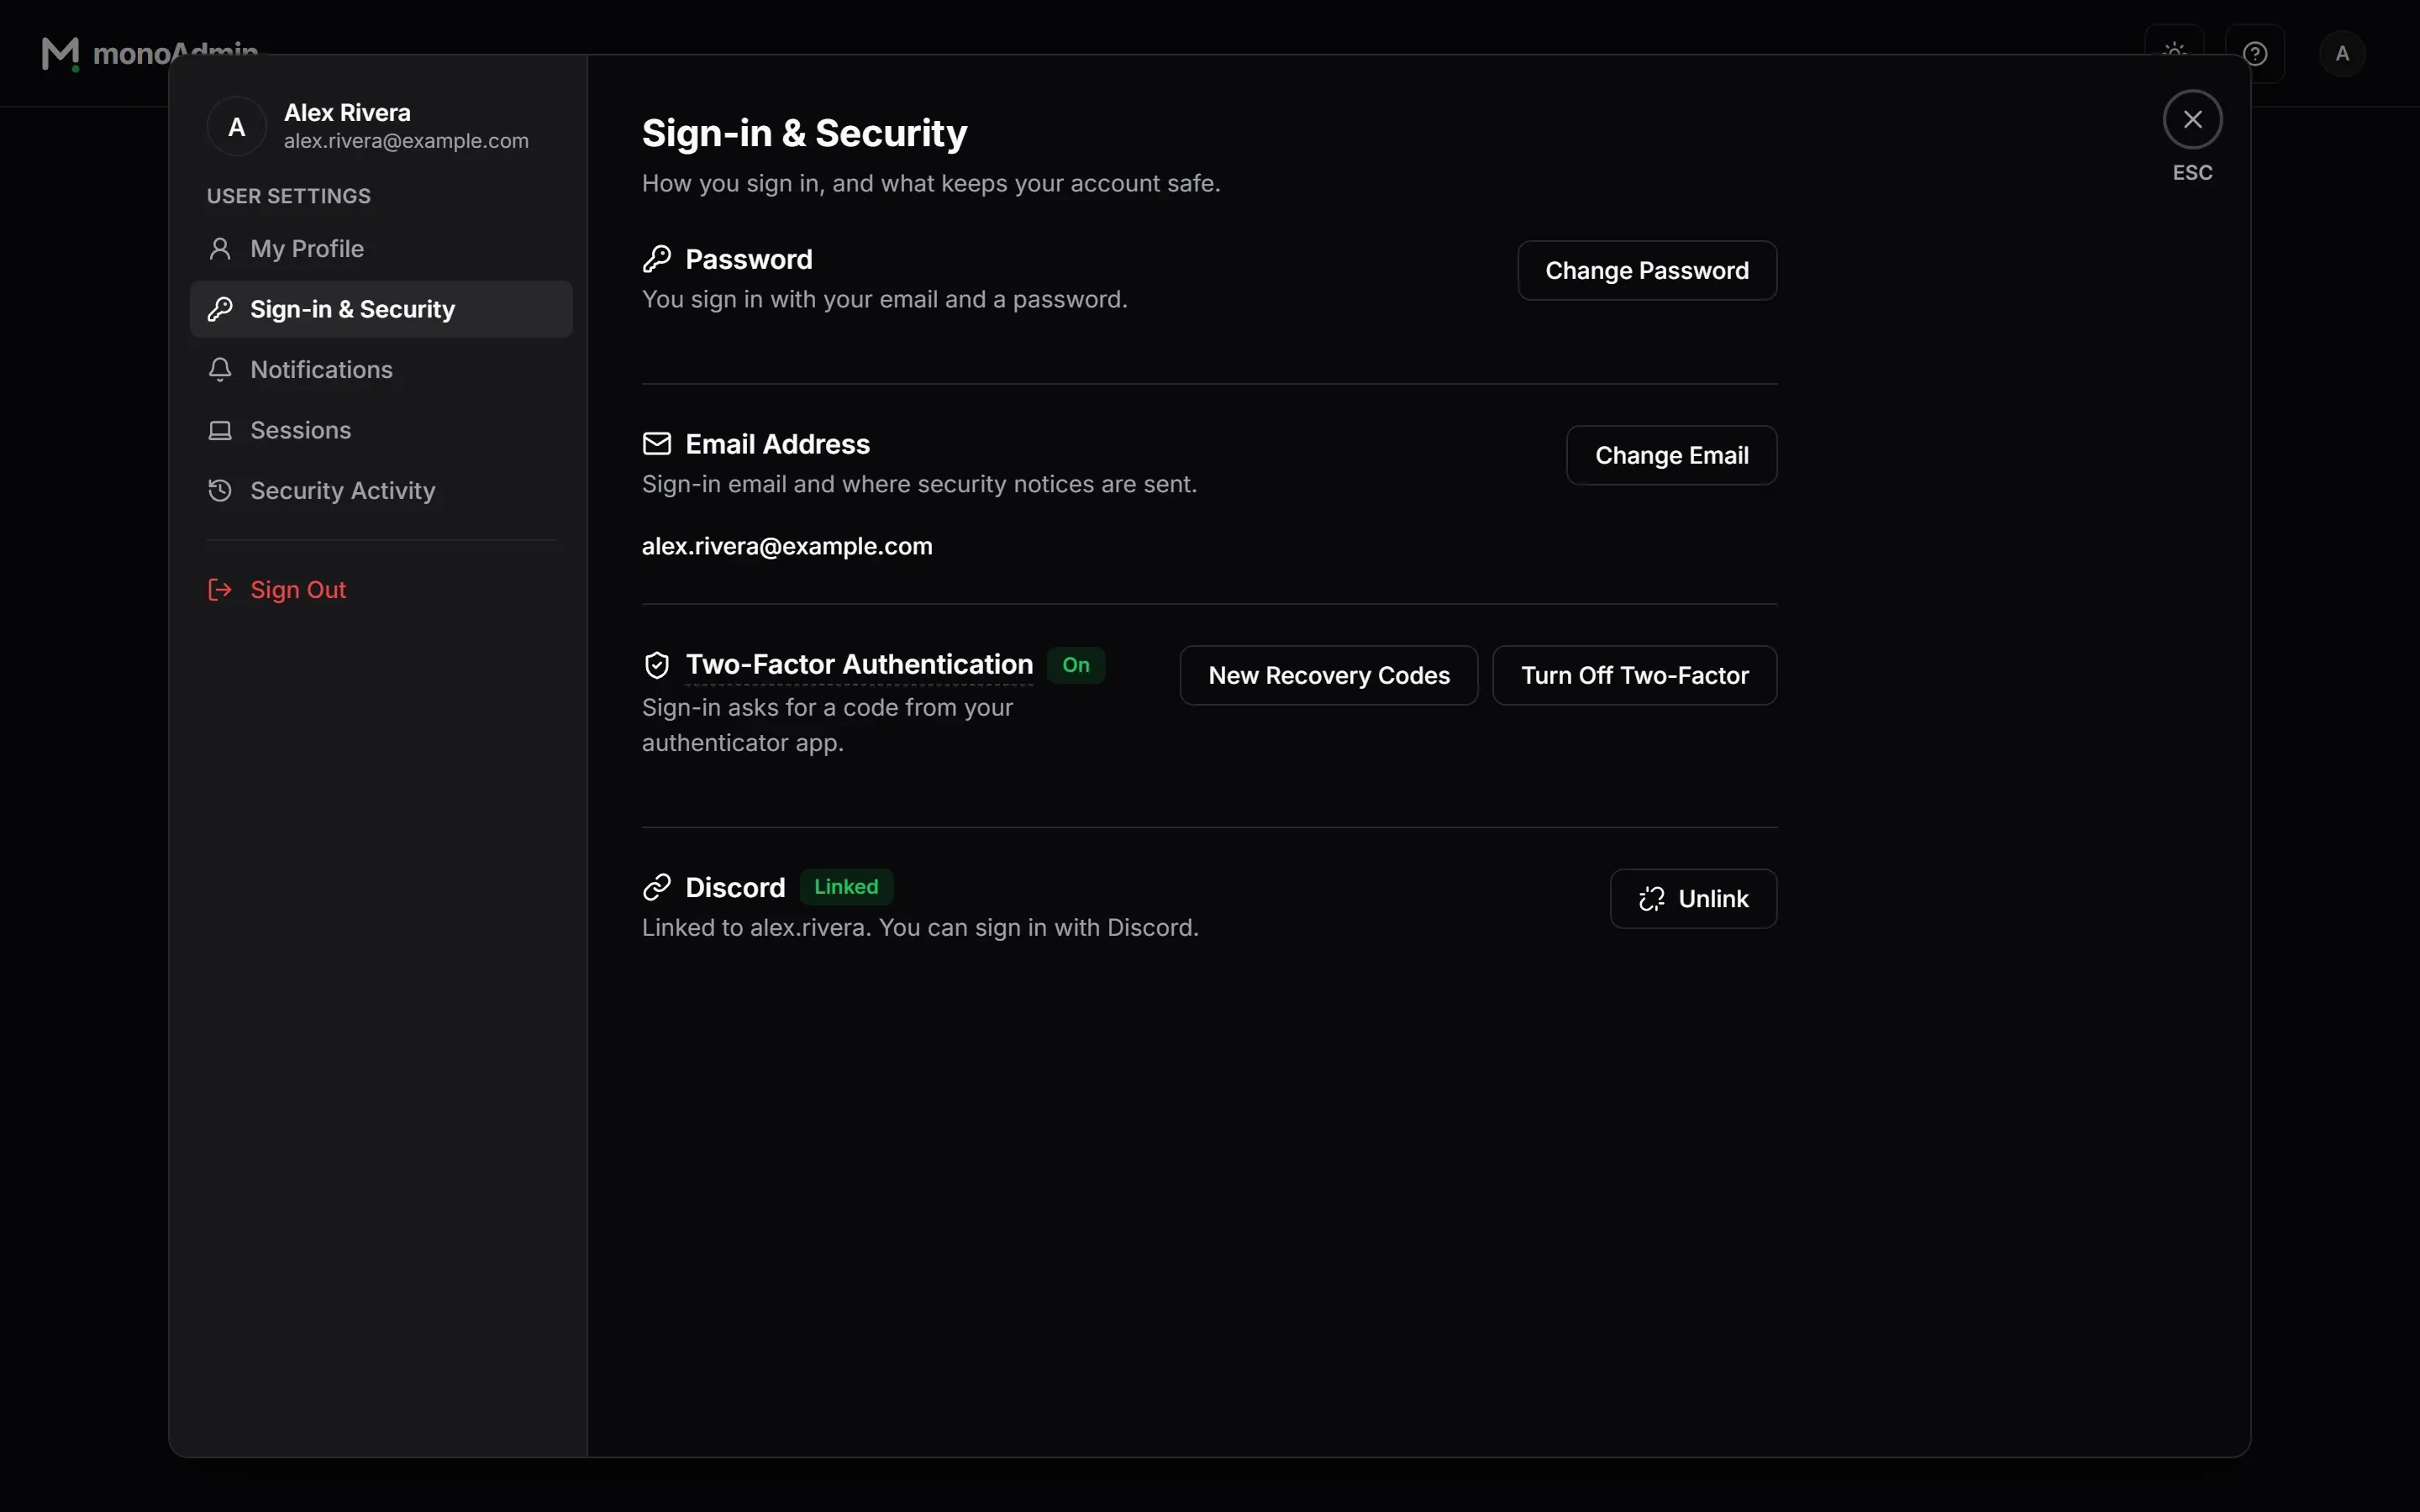Open the account avatar in the top-right corner

2342,53
